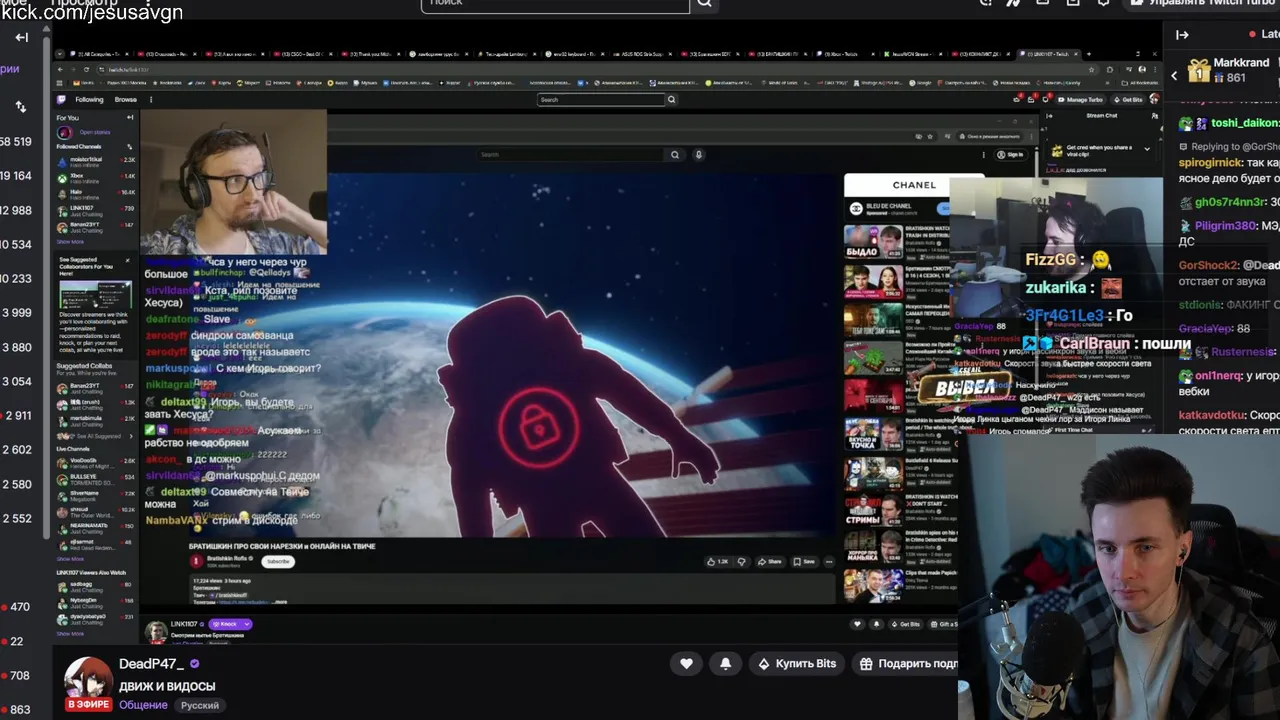
Task: Collapse the outer Twitch left sidebar arrow
Action: [x=21, y=37]
